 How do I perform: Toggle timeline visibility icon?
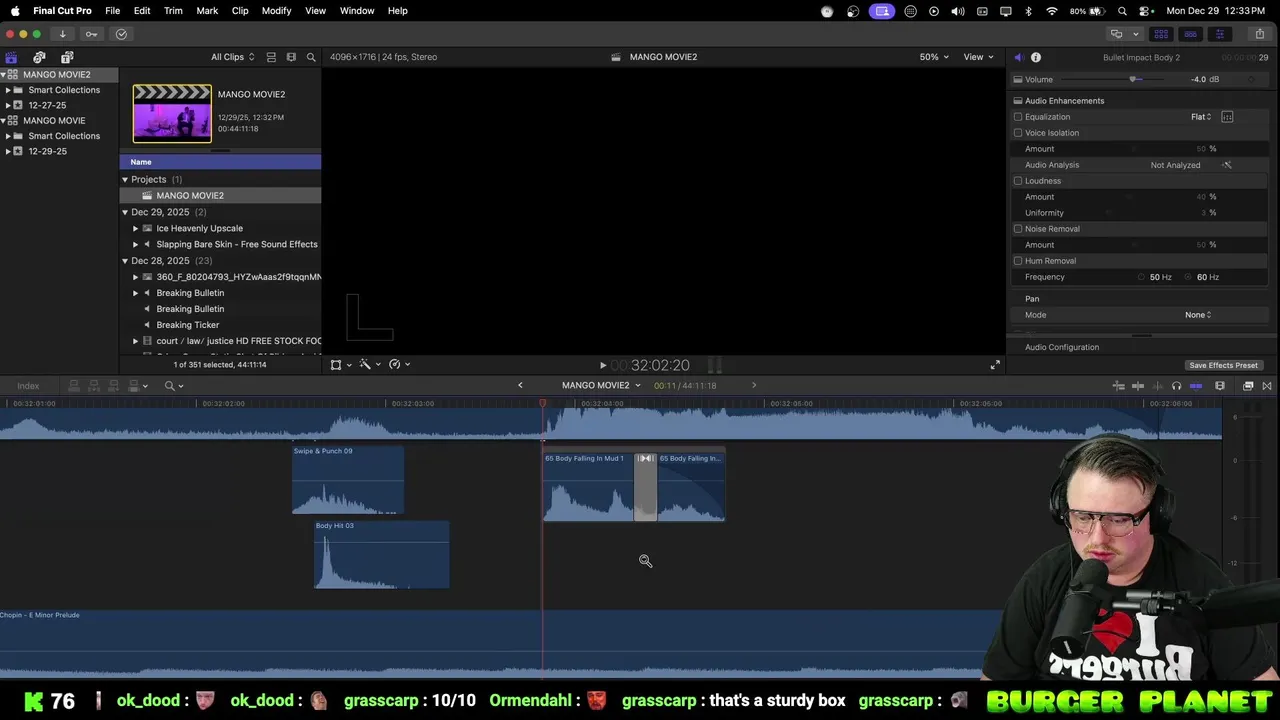pyautogui.click(x=1190, y=34)
